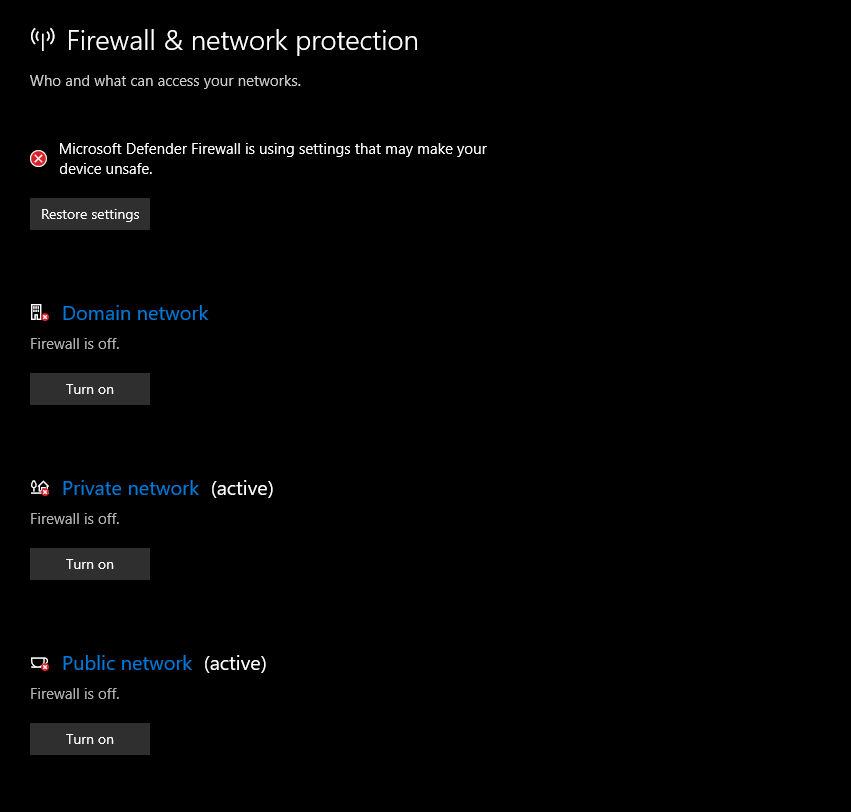The image size is (851, 812).
Task: Click the "Who and what can access" subtitle
Action: (165, 81)
